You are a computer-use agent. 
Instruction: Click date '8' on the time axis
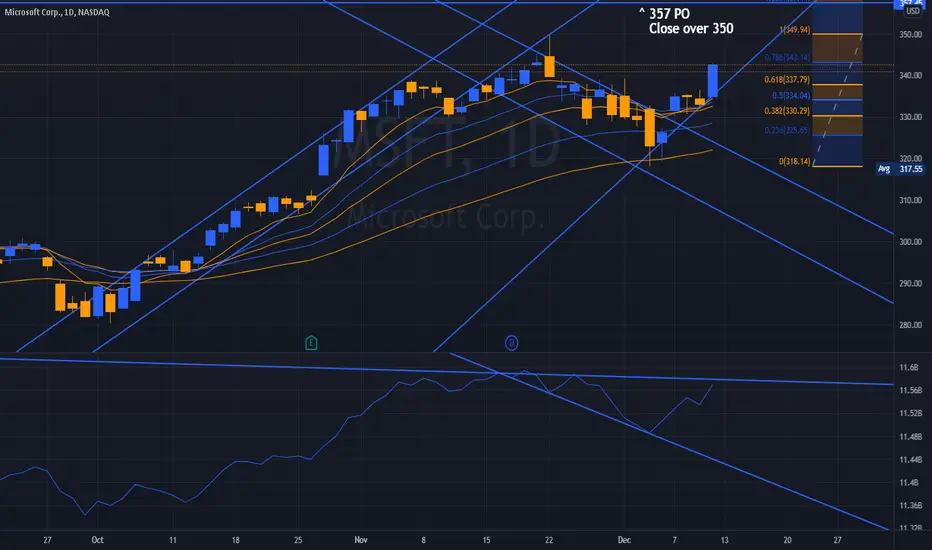coord(423,540)
